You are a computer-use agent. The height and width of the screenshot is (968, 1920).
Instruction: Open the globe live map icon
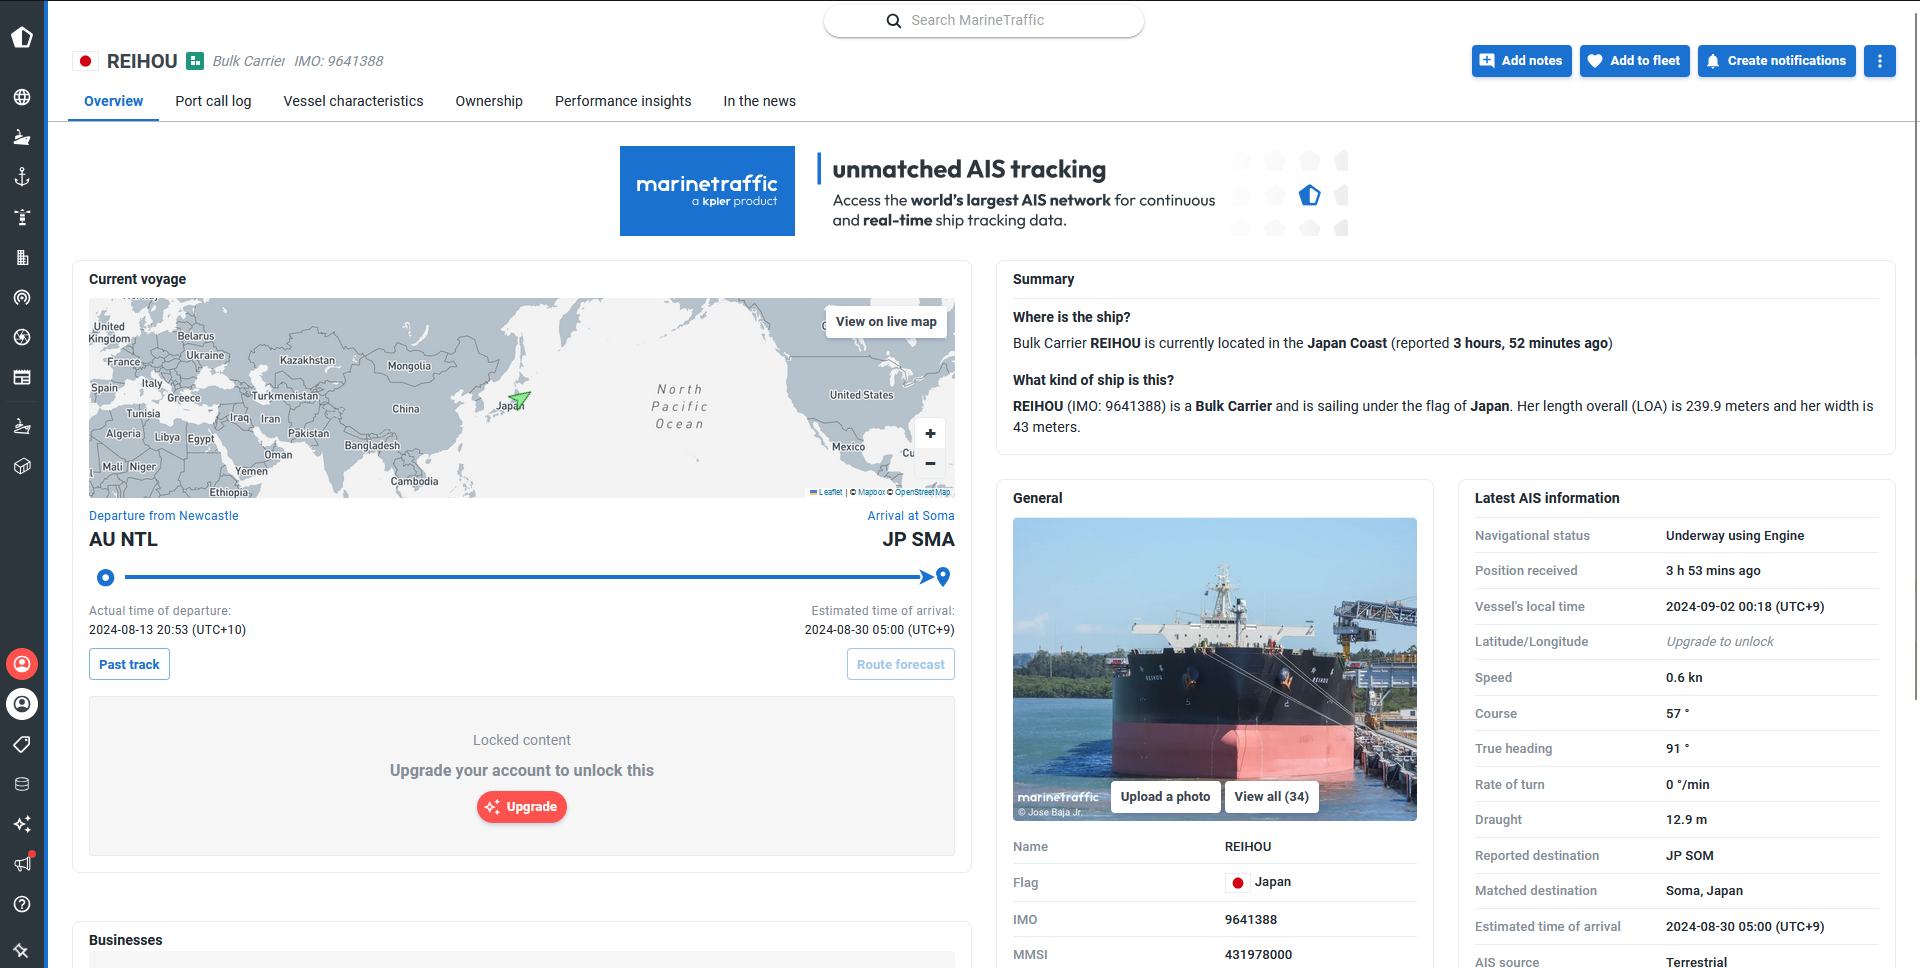click(x=22, y=97)
